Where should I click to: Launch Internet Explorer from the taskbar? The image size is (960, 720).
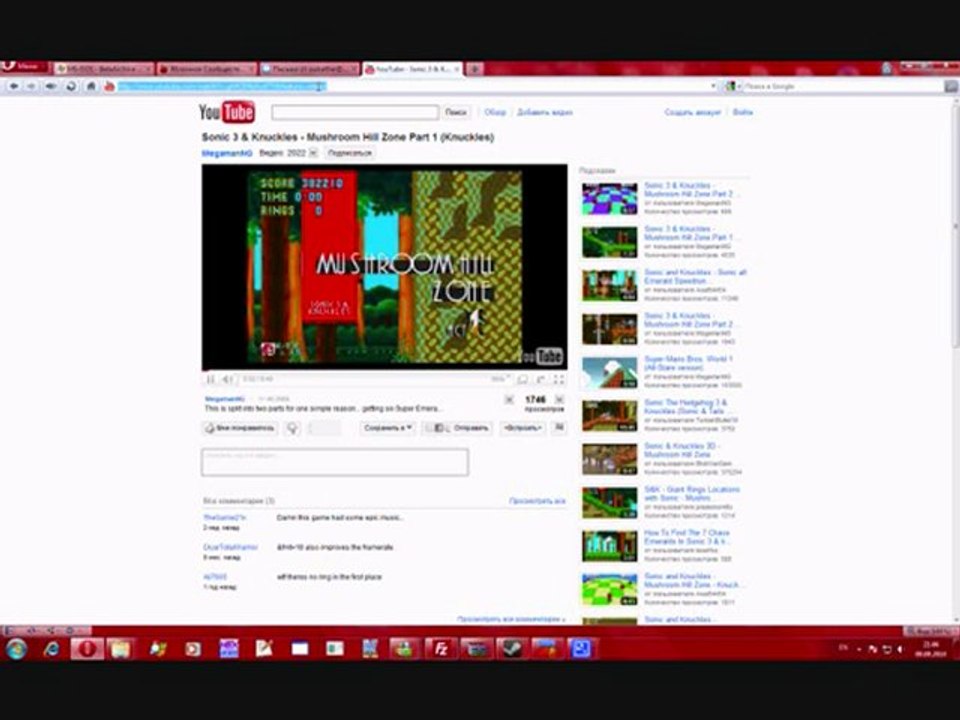tap(51, 648)
